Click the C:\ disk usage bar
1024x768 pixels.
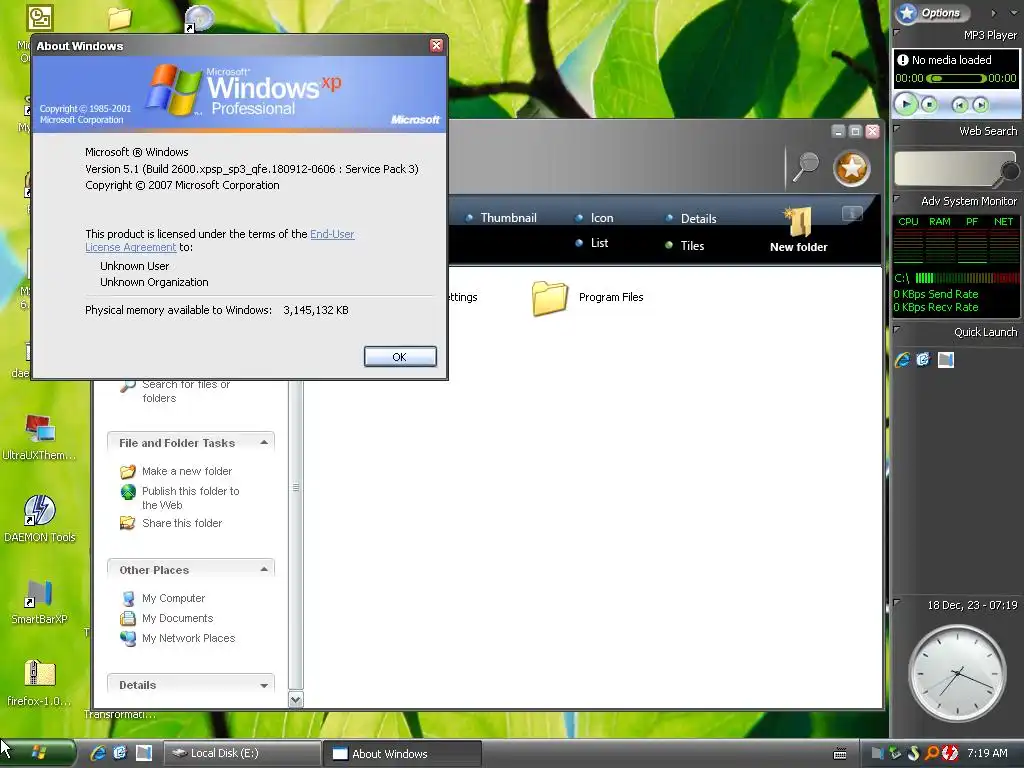[967, 278]
